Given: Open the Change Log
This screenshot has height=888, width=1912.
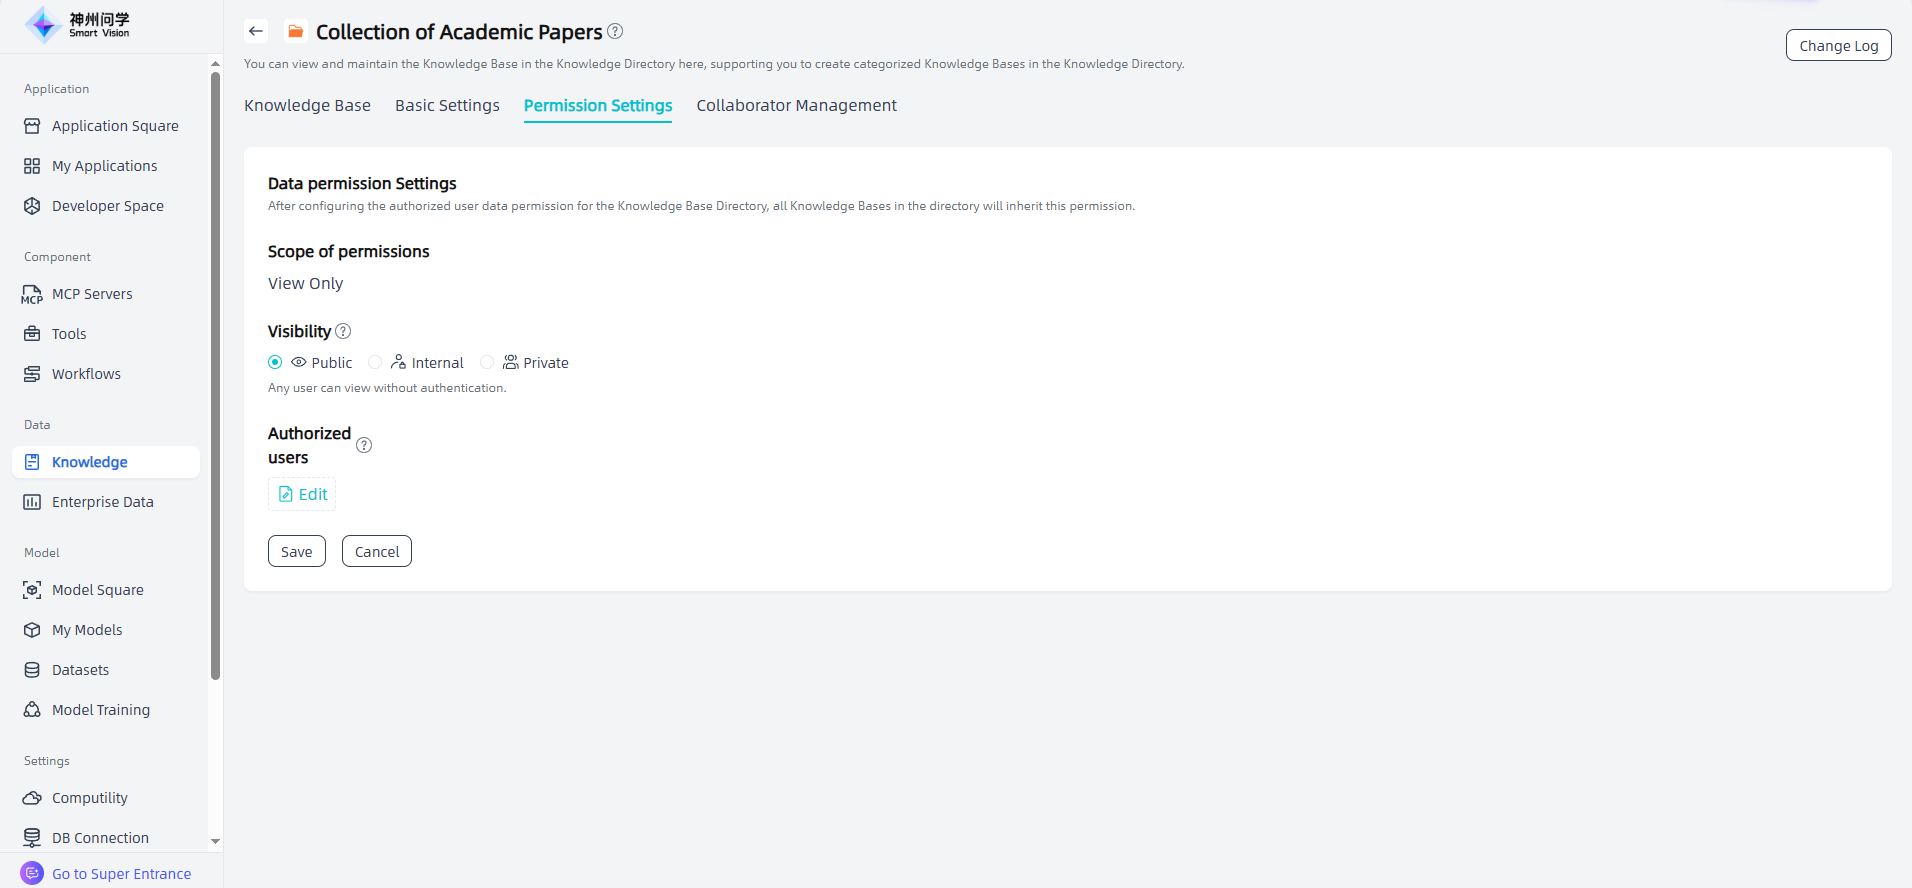Looking at the screenshot, I should pos(1838,45).
